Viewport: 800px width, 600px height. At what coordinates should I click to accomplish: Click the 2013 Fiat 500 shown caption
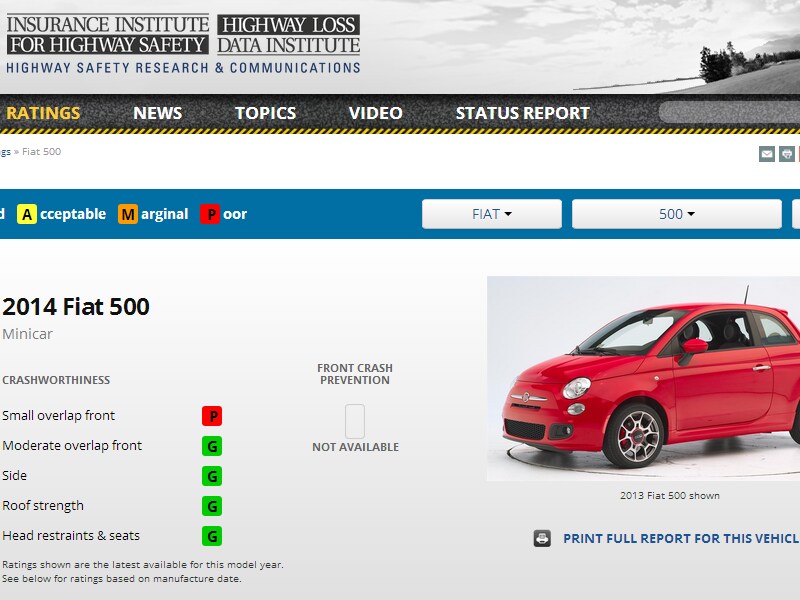point(670,495)
